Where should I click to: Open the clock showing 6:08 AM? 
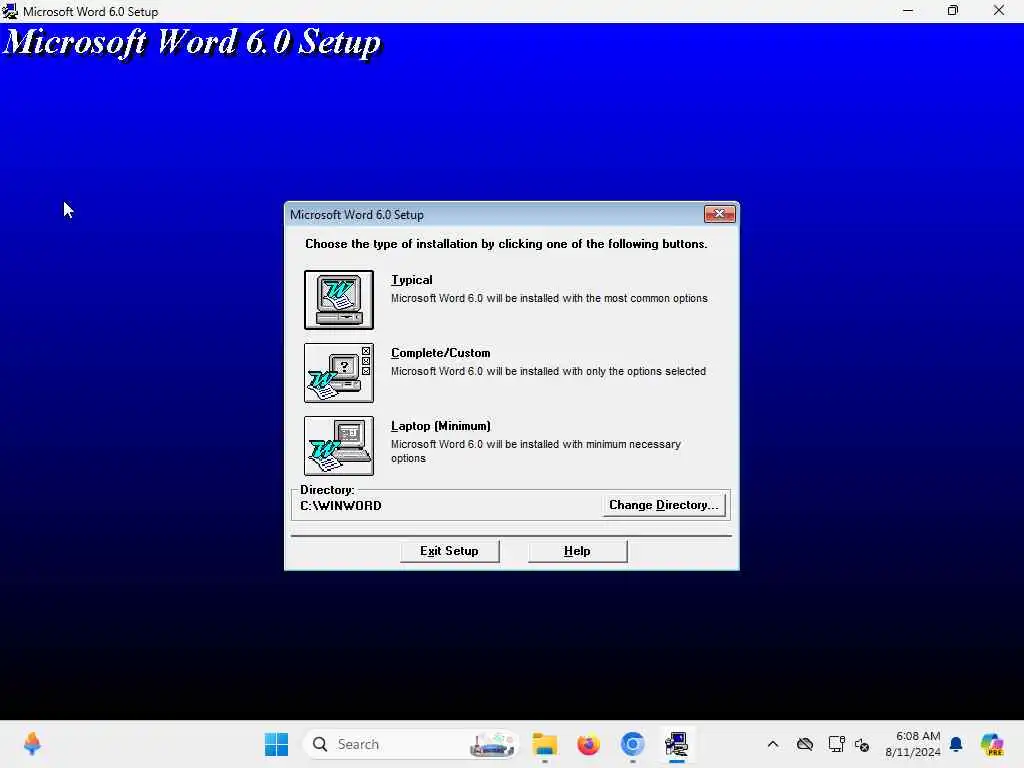pos(913,744)
